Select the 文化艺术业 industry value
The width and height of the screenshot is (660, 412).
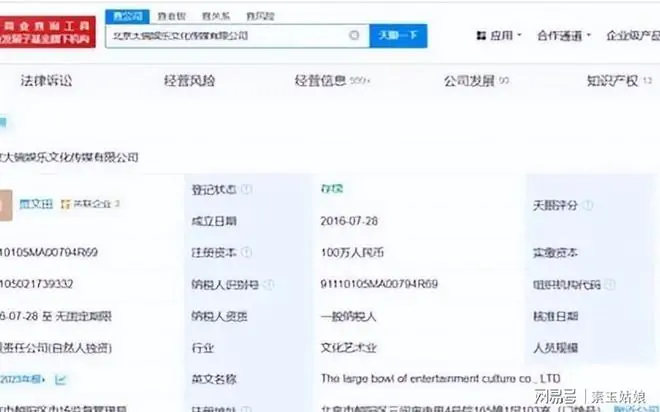click(348, 348)
